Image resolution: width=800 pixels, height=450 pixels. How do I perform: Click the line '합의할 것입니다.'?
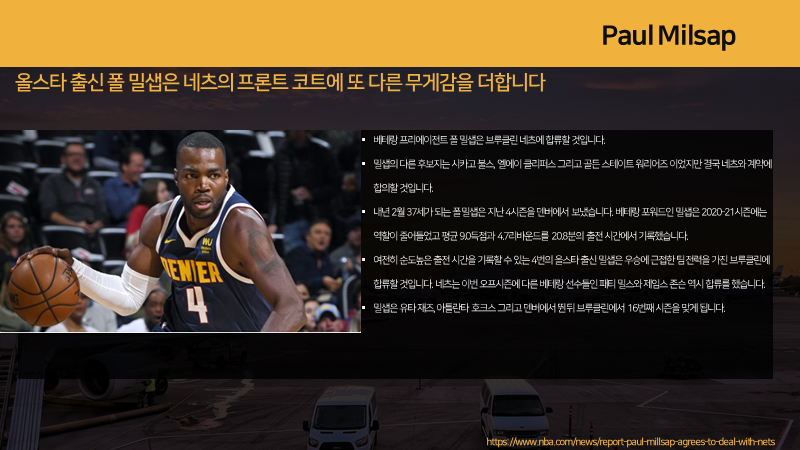pos(403,188)
